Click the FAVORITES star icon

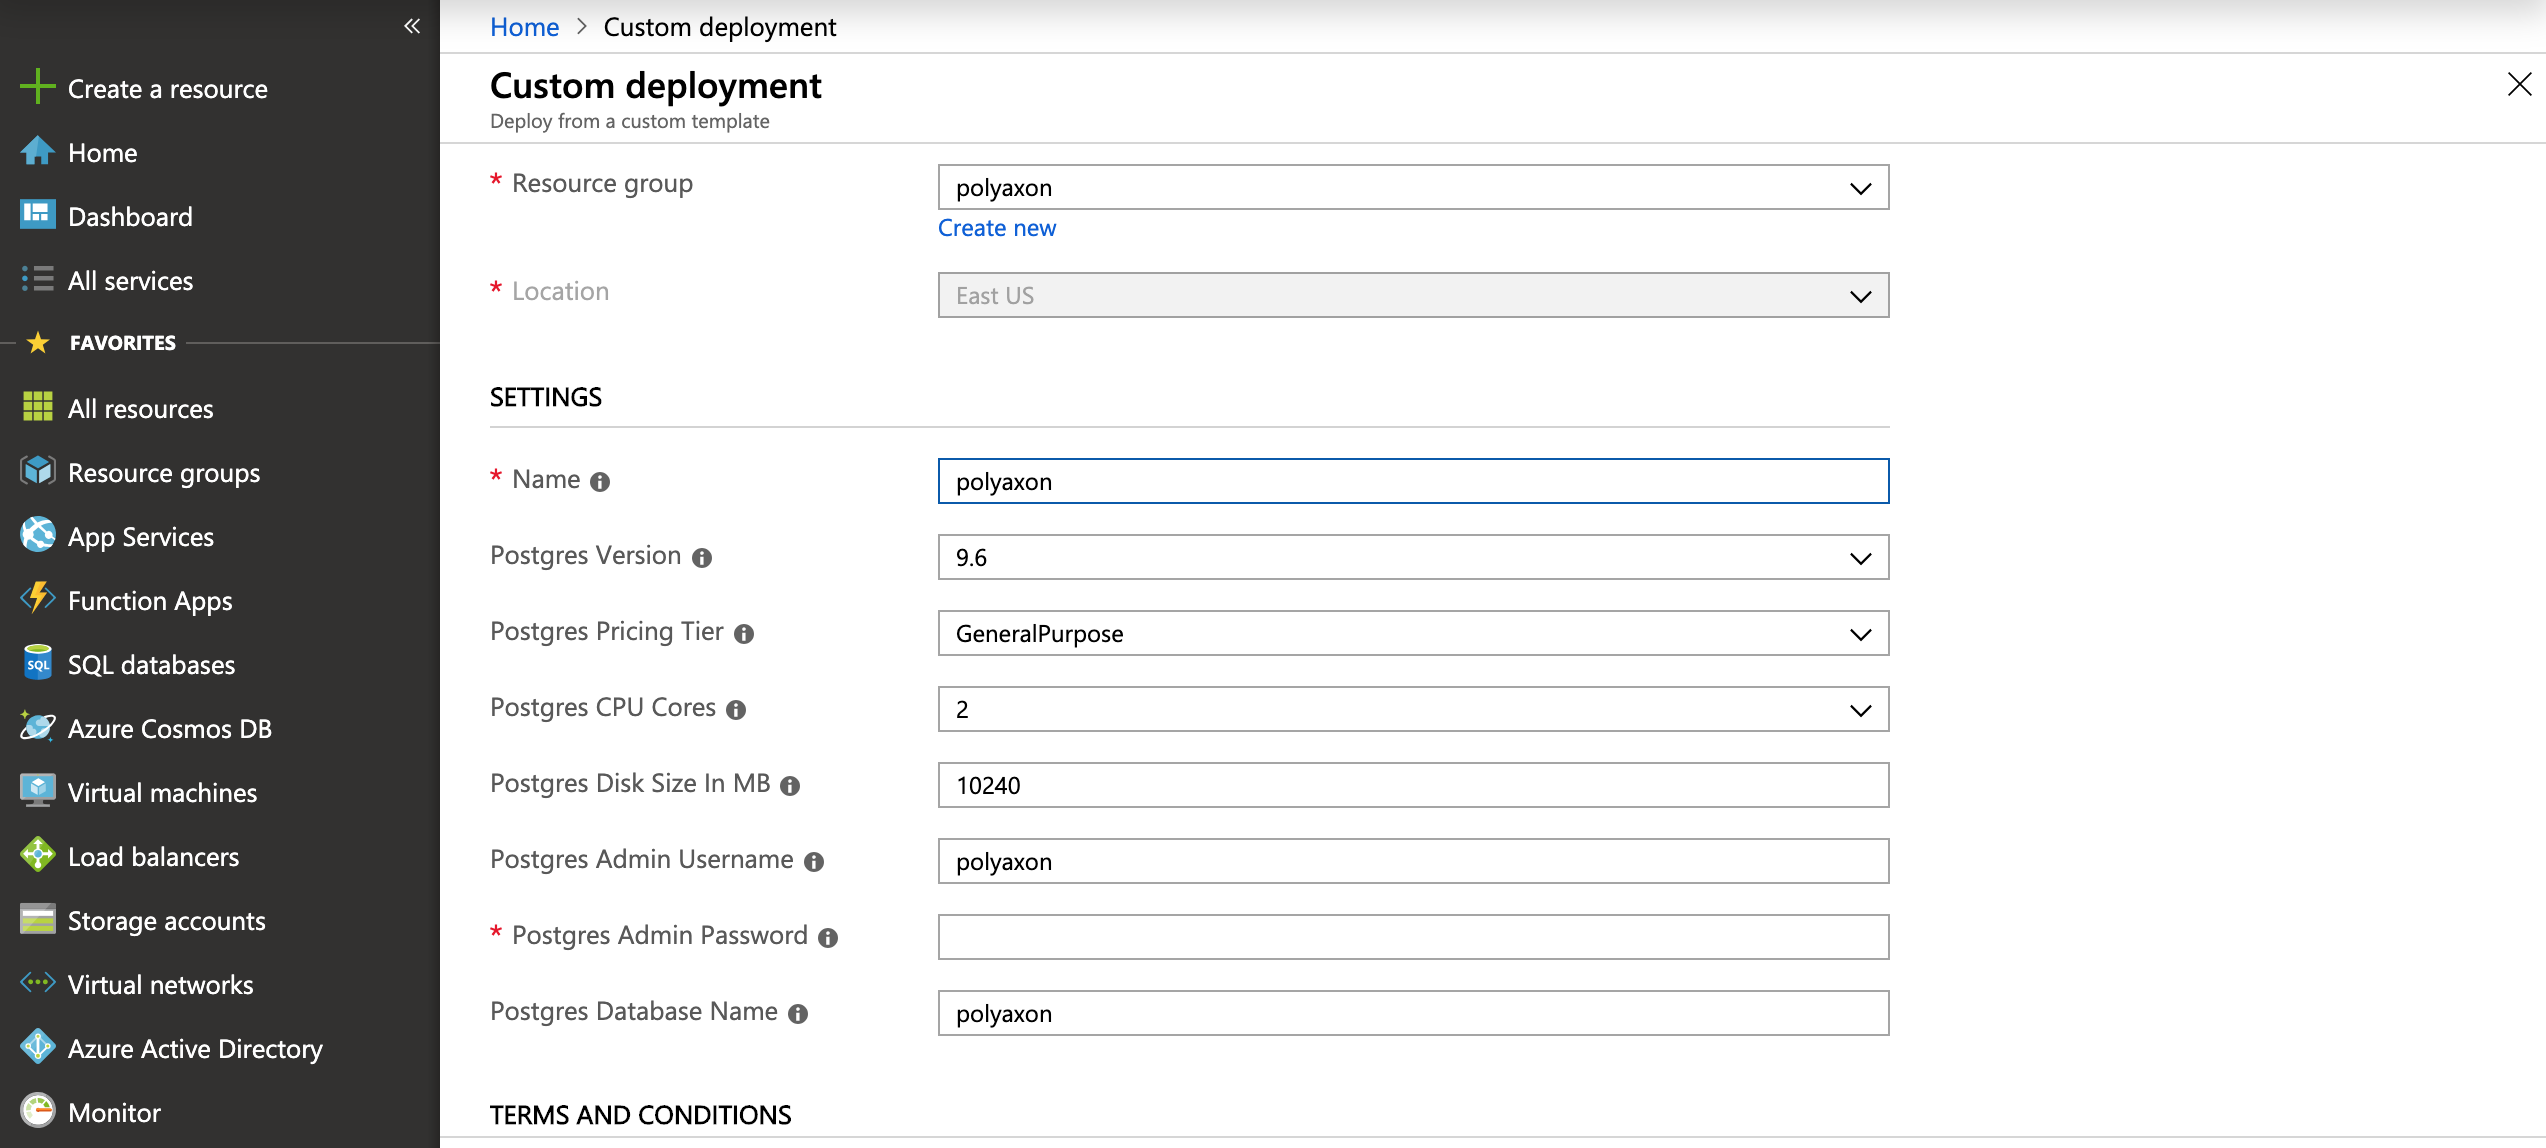[38, 342]
